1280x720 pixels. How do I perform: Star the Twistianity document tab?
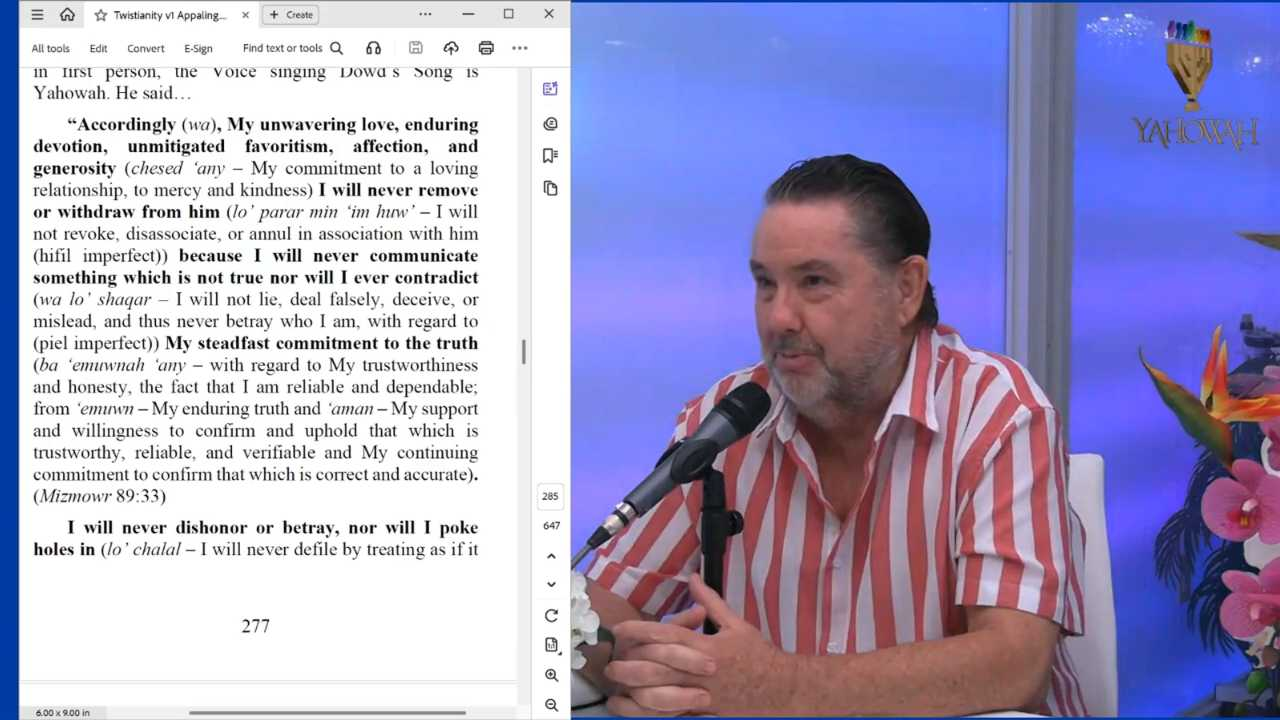click(x=100, y=15)
